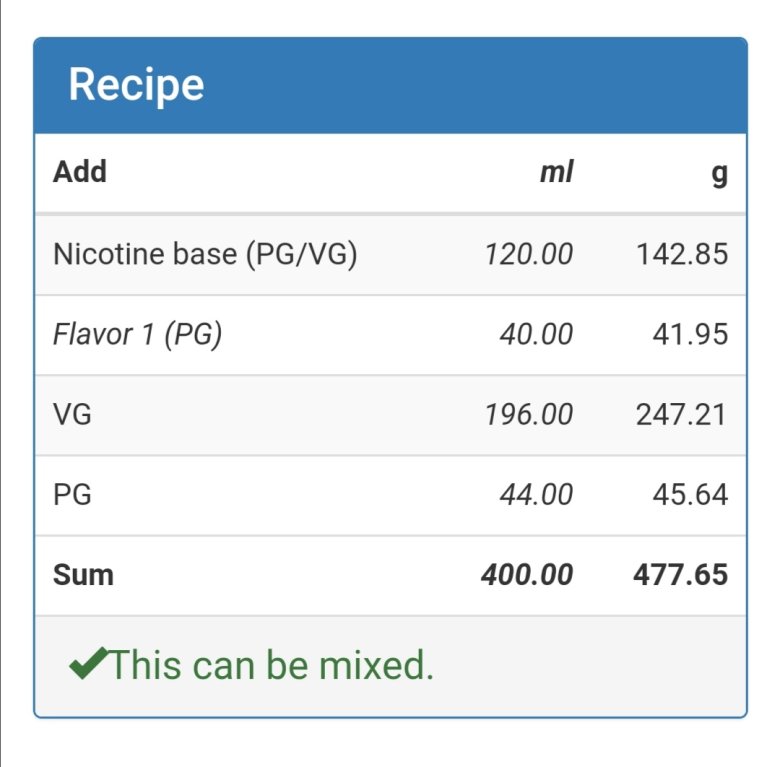Viewport: 780px width, 767px height.
Task: Click the 196.00 ml VG value
Action: pos(529,414)
